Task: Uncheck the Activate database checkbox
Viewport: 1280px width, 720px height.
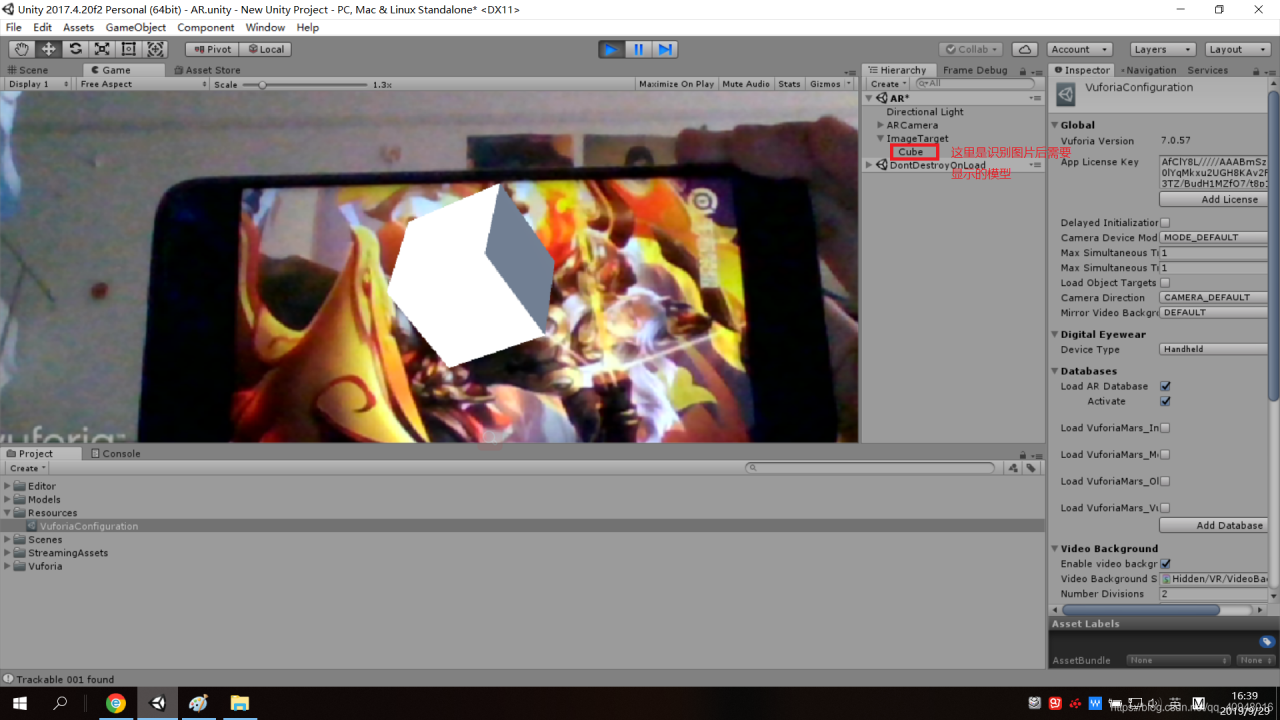Action: 1165,401
